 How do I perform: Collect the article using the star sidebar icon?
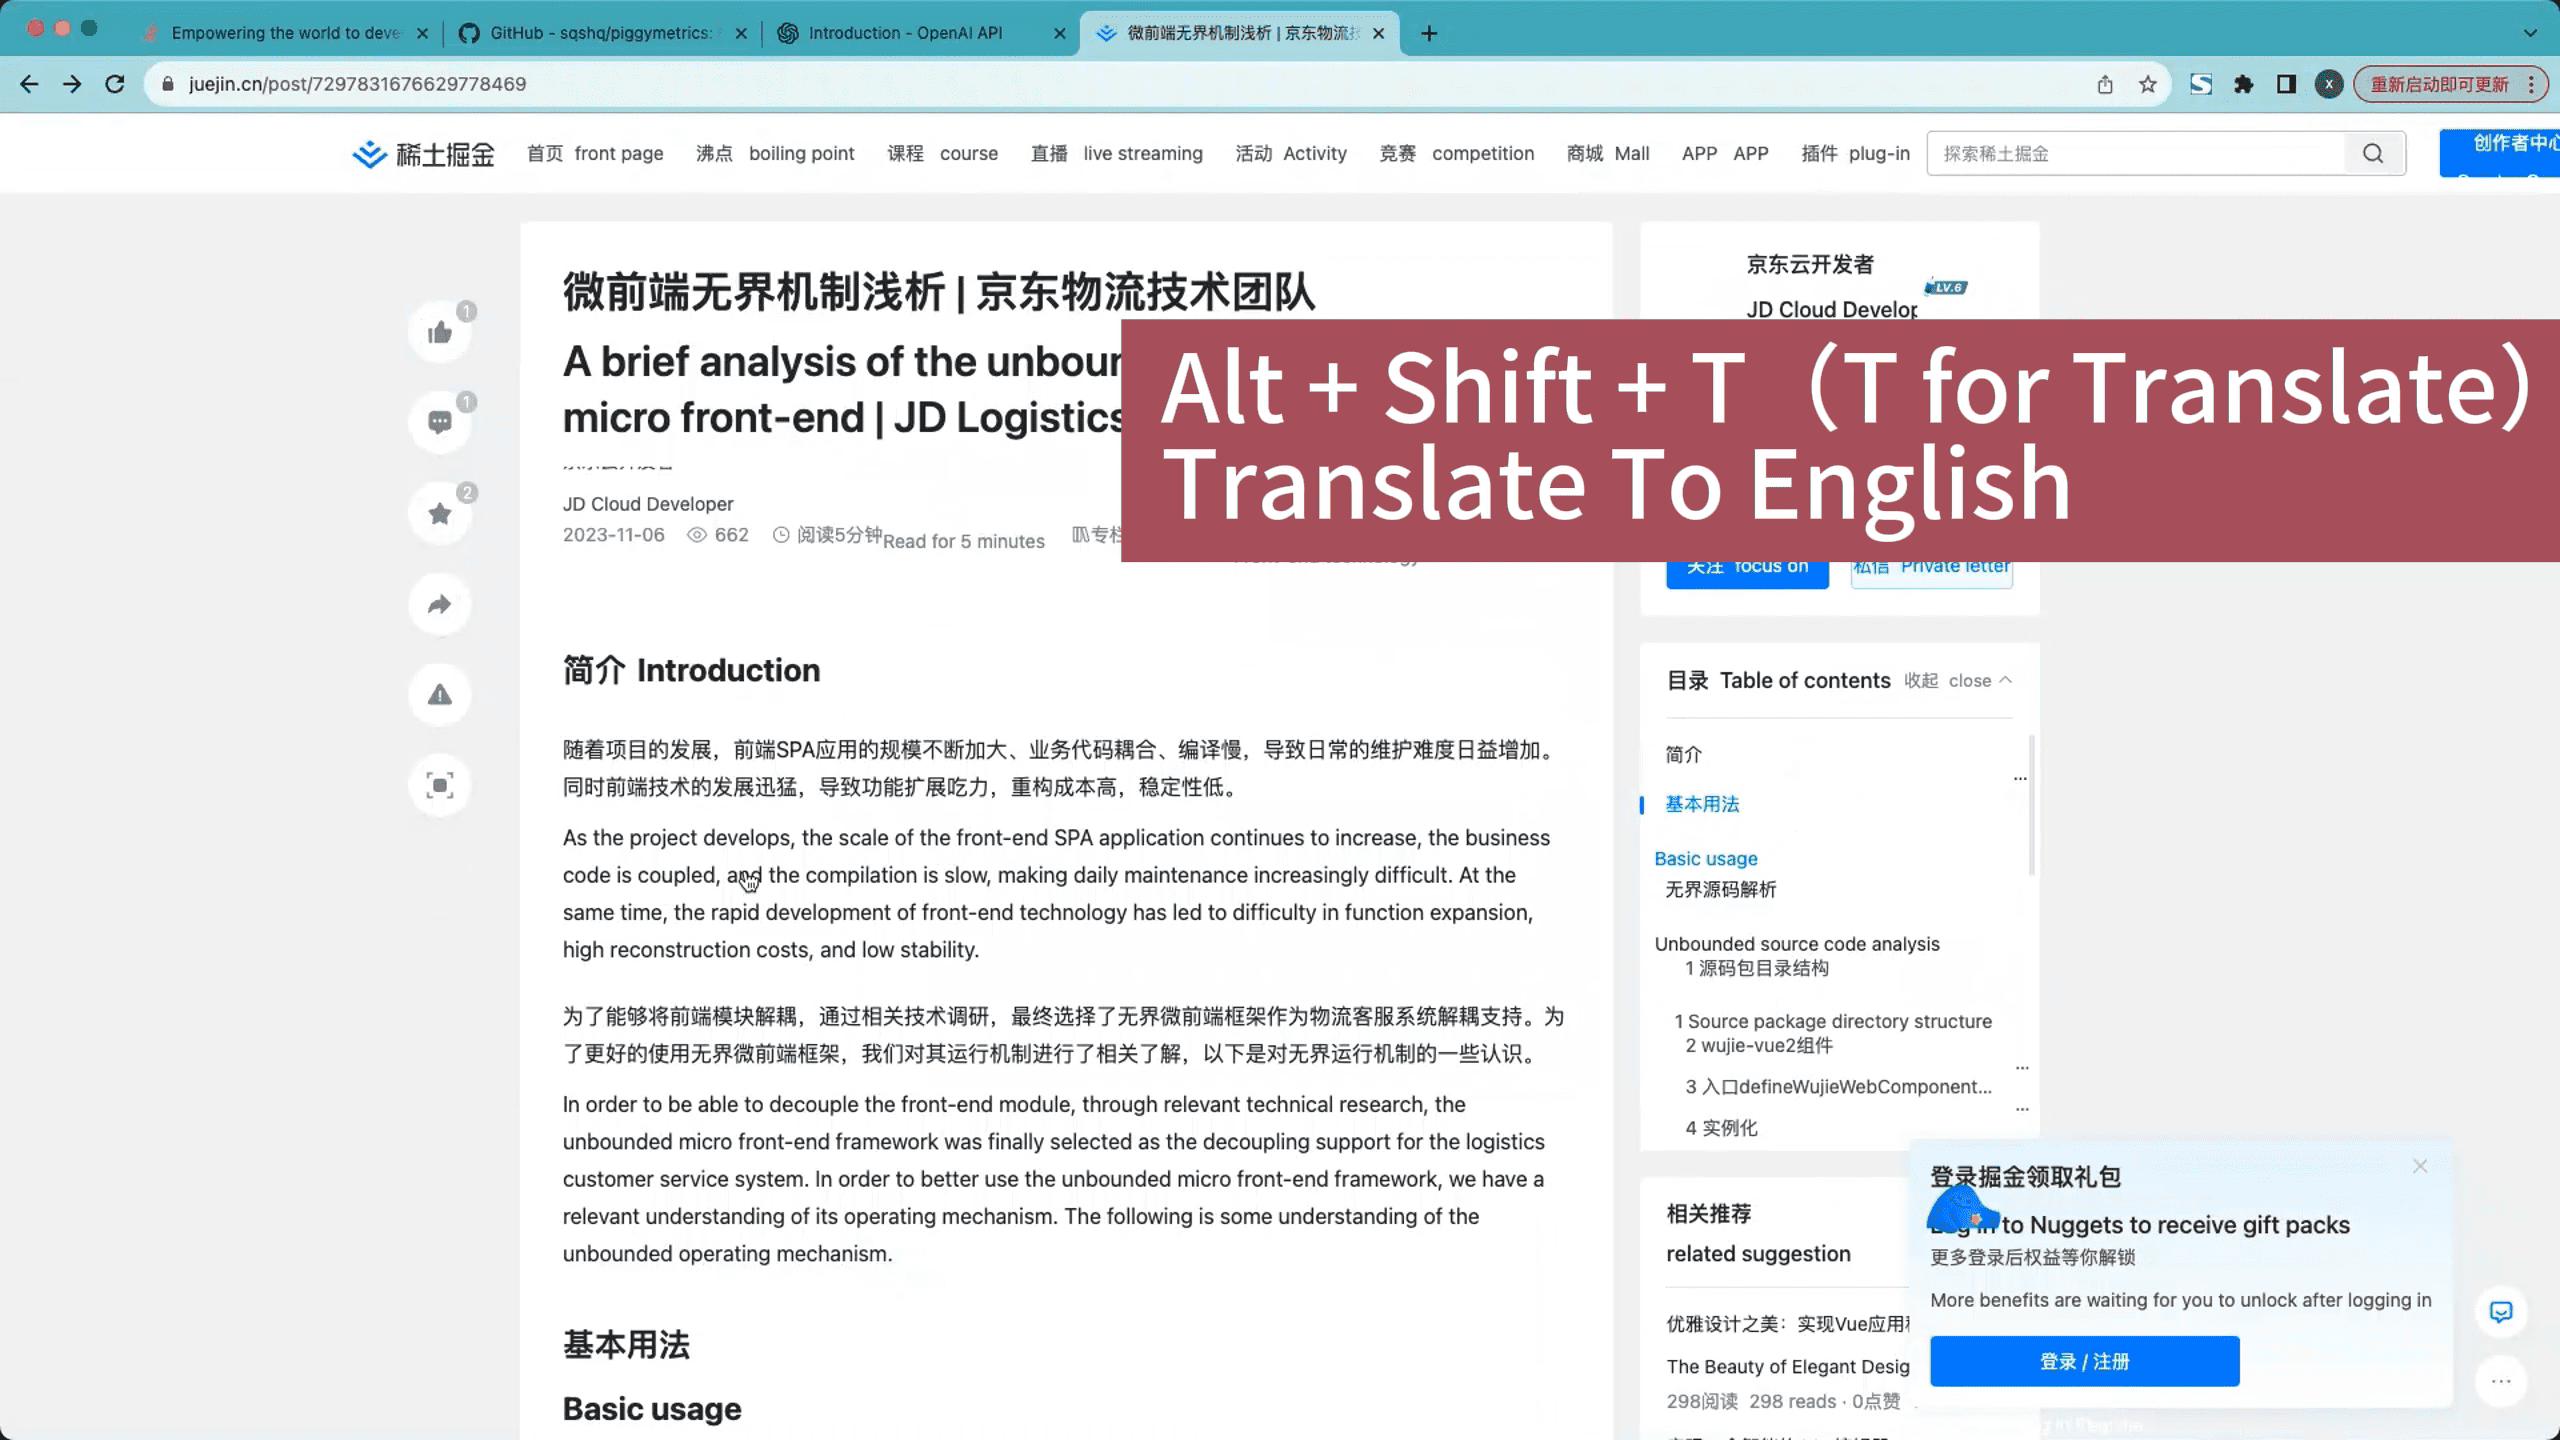click(x=440, y=512)
